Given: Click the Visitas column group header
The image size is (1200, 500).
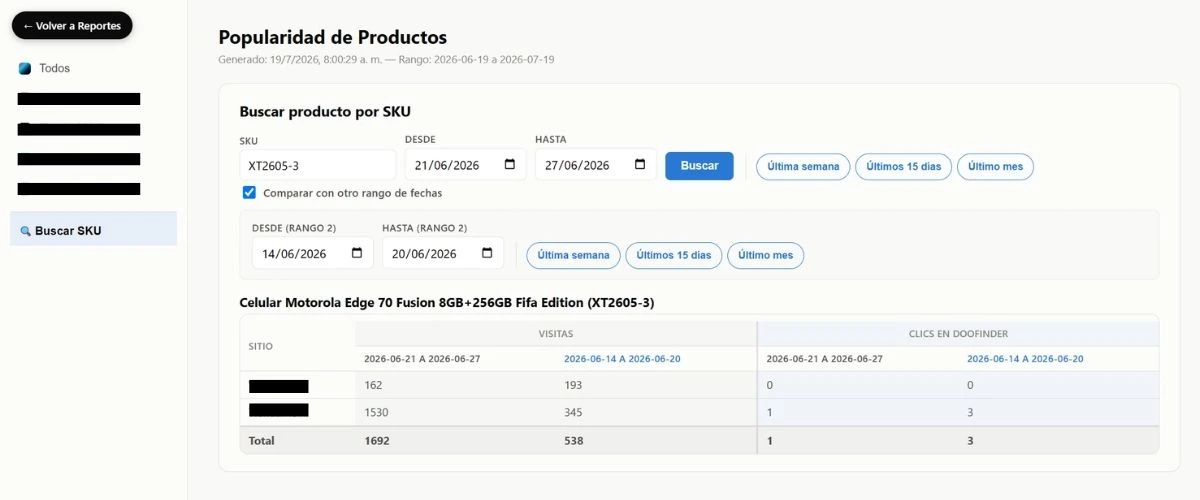Looking at the screenshot, I should 555,334.
